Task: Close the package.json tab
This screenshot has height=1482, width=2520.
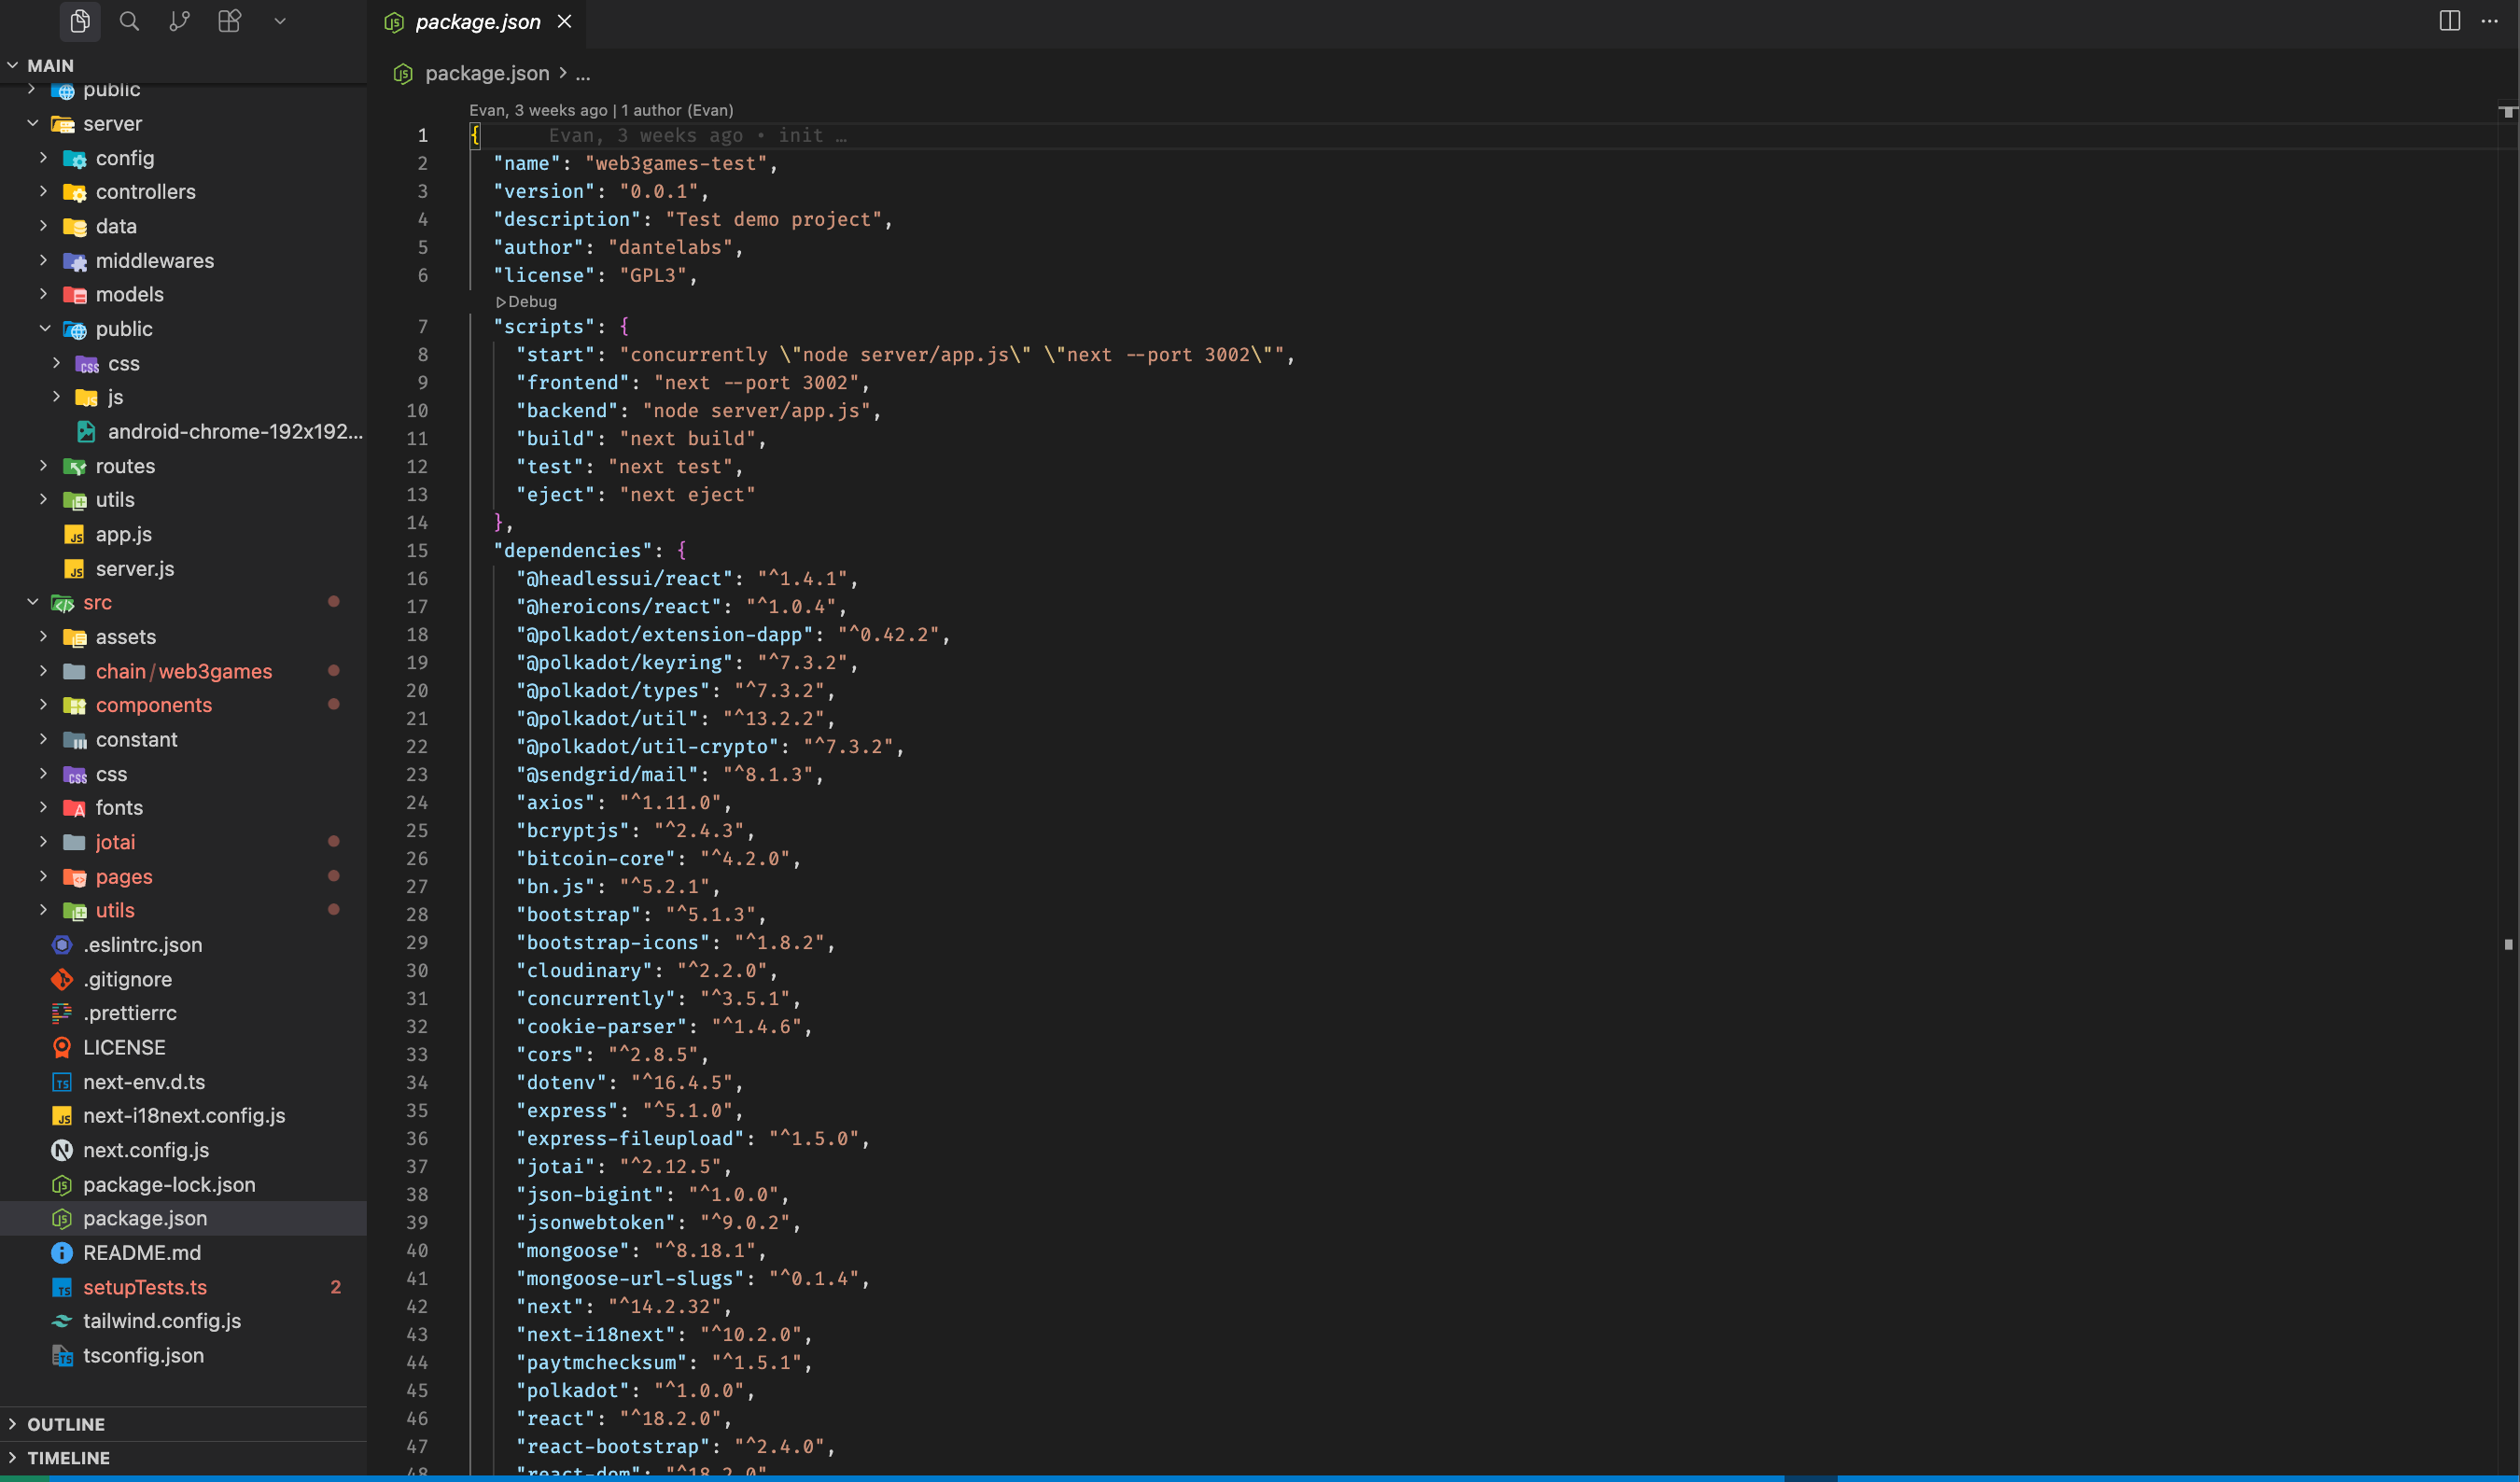Action: tap(564, 21)
